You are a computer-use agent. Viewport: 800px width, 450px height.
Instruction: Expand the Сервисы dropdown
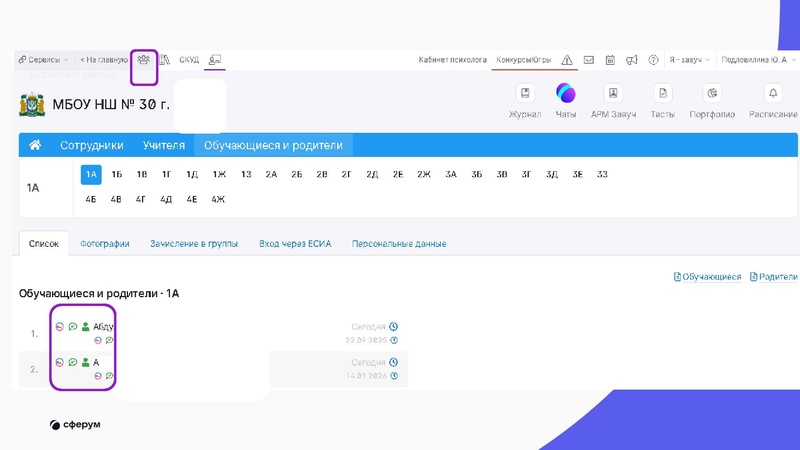coord(43,60)
